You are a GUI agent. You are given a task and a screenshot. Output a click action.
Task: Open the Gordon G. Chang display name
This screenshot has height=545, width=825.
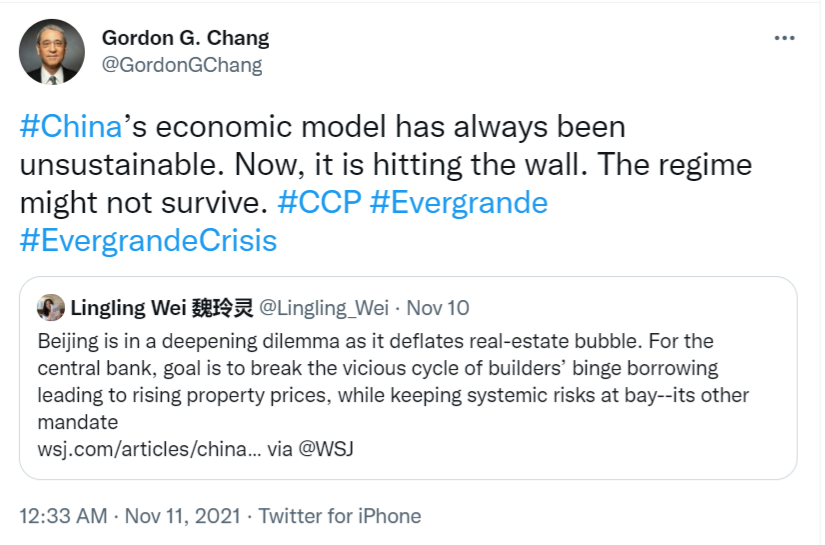click(185, 38)
